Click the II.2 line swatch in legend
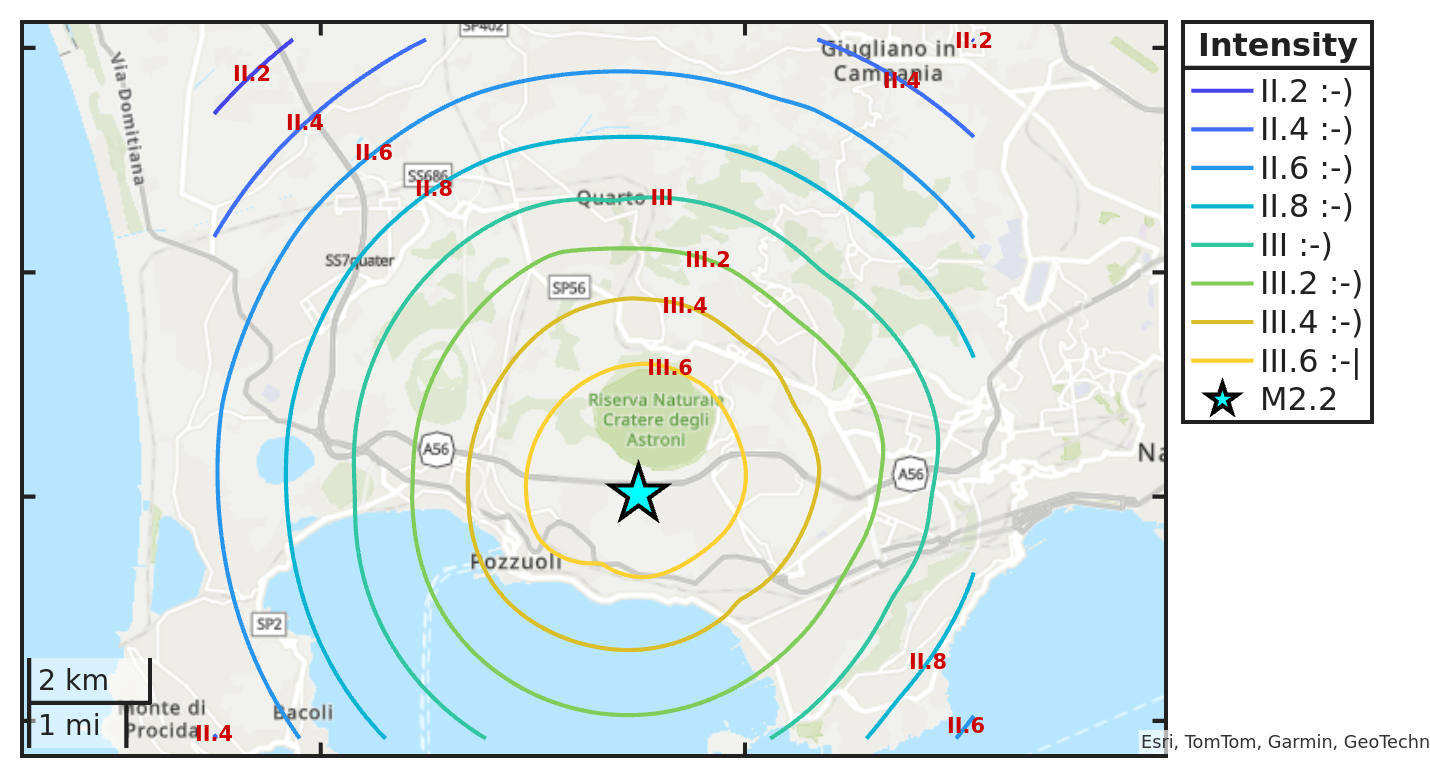 pos(1222,91)
